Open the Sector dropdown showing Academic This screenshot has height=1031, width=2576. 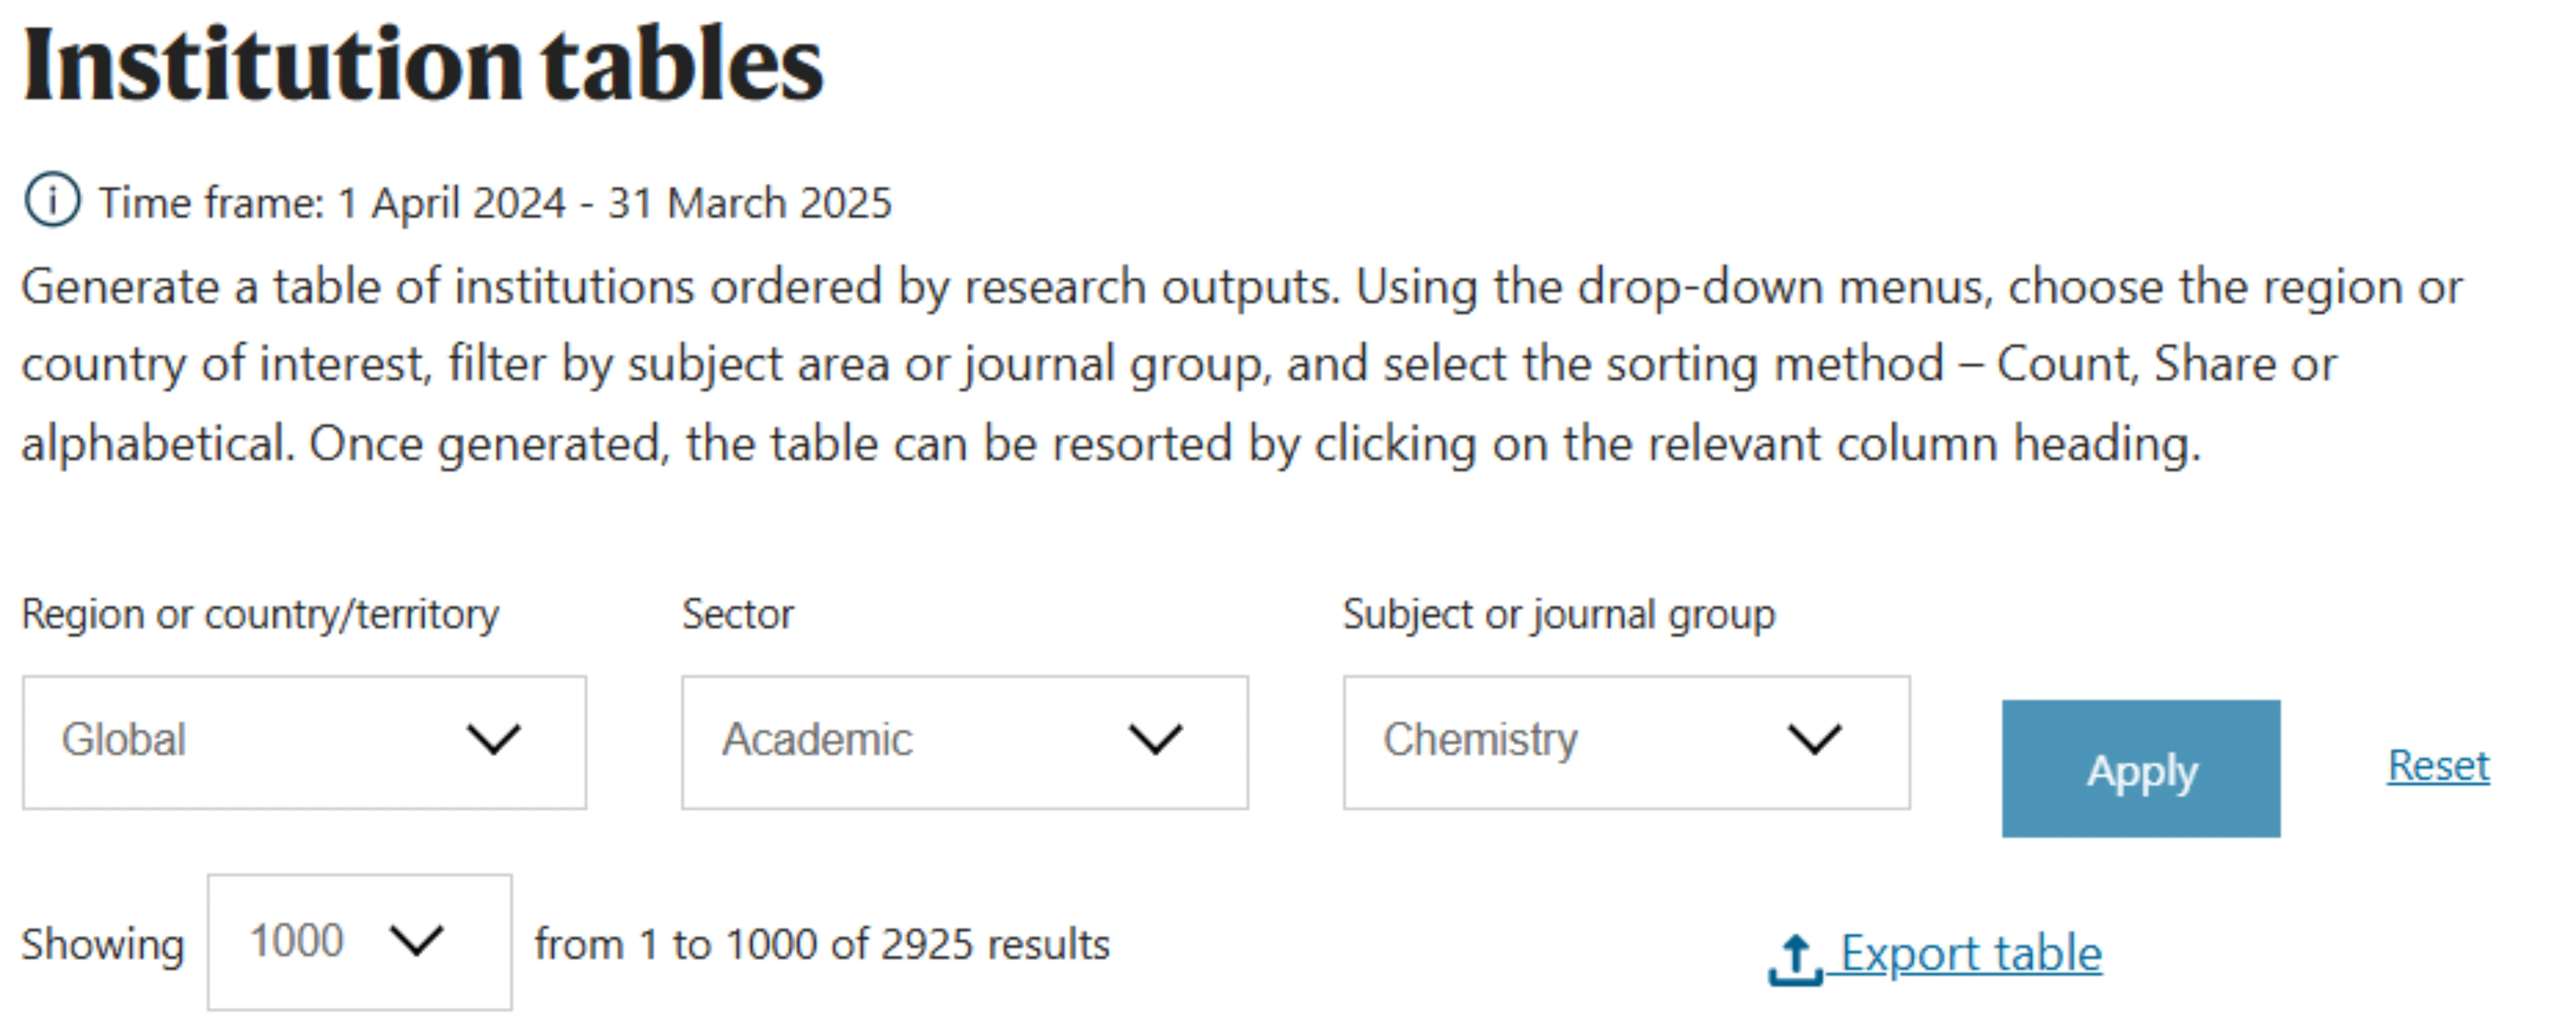[x=965, y=742]
